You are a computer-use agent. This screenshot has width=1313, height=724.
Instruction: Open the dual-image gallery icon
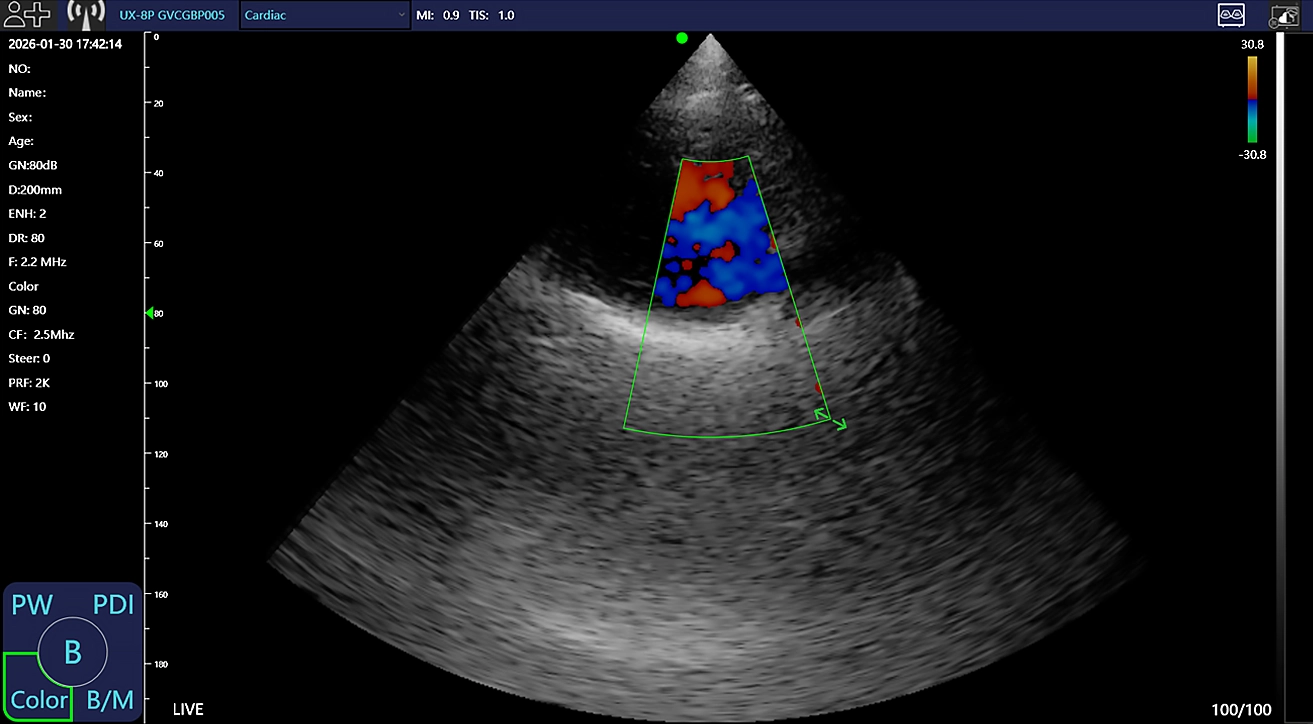tap(1230, 15)
